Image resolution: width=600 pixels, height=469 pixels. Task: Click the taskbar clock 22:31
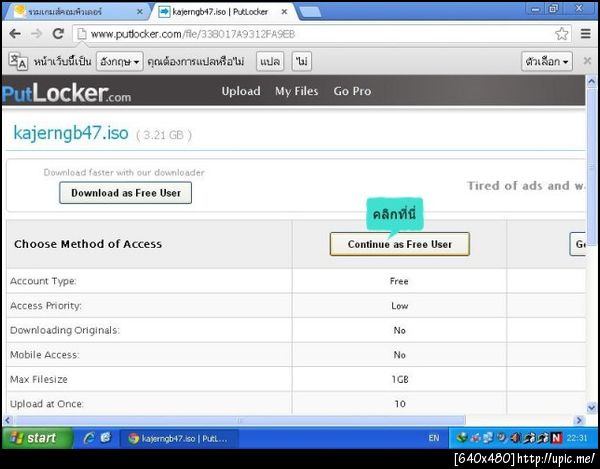[x=576, y=438]
